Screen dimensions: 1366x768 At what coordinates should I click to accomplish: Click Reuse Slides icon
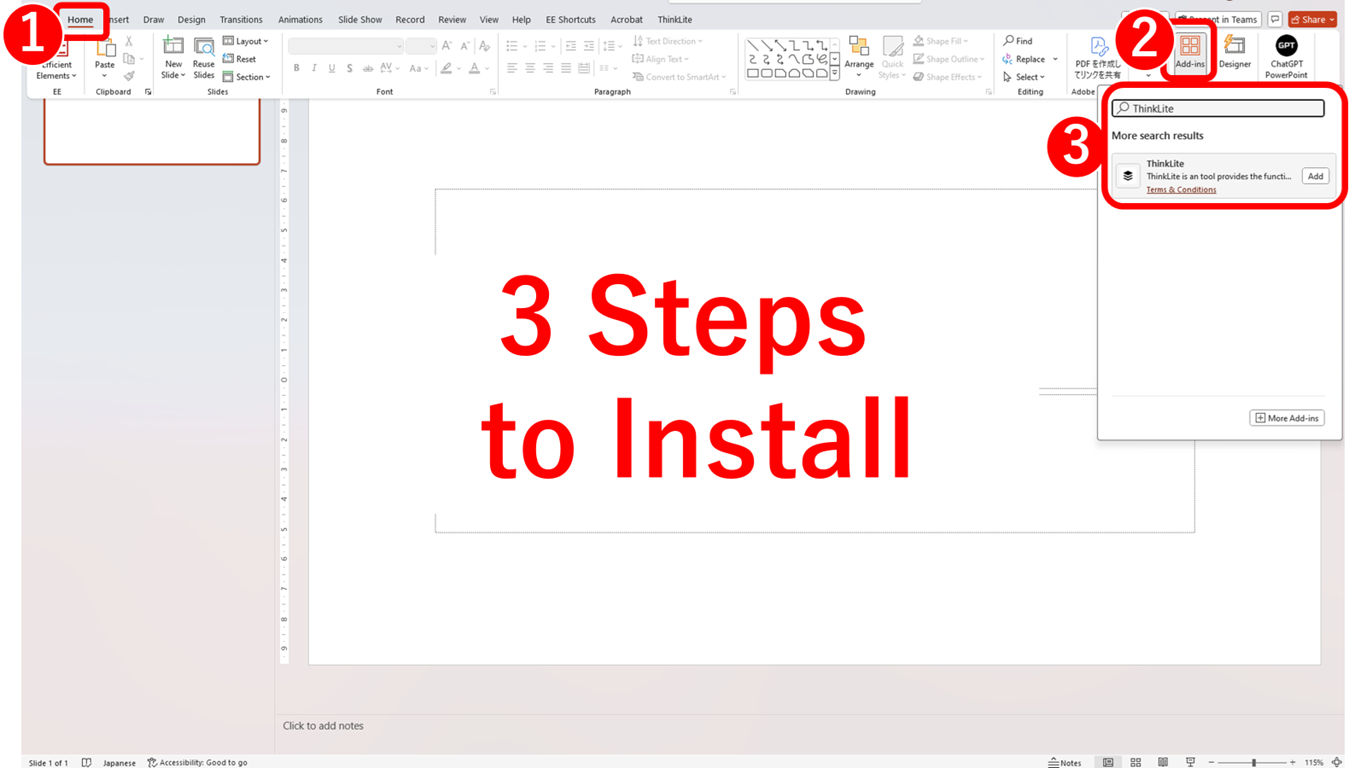coord(204,56)
